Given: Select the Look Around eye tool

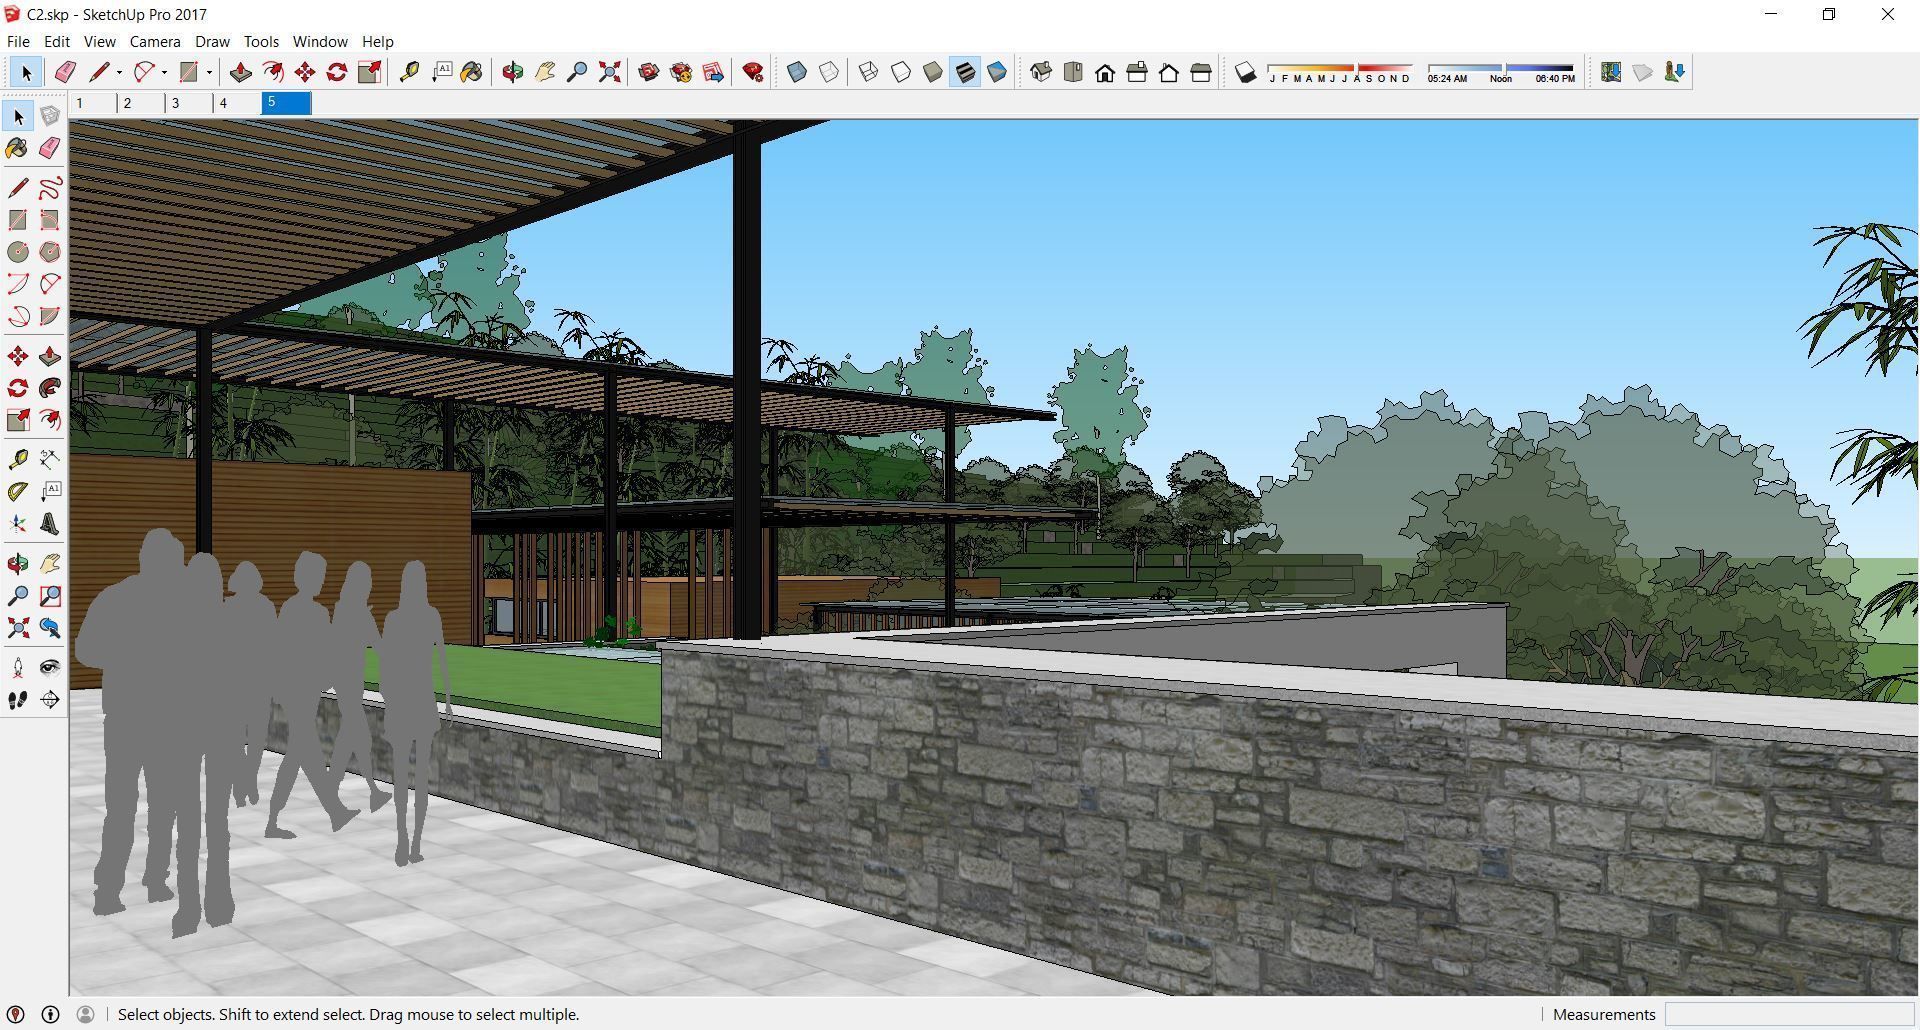Looking at the screenshot, I should [50, 668].
